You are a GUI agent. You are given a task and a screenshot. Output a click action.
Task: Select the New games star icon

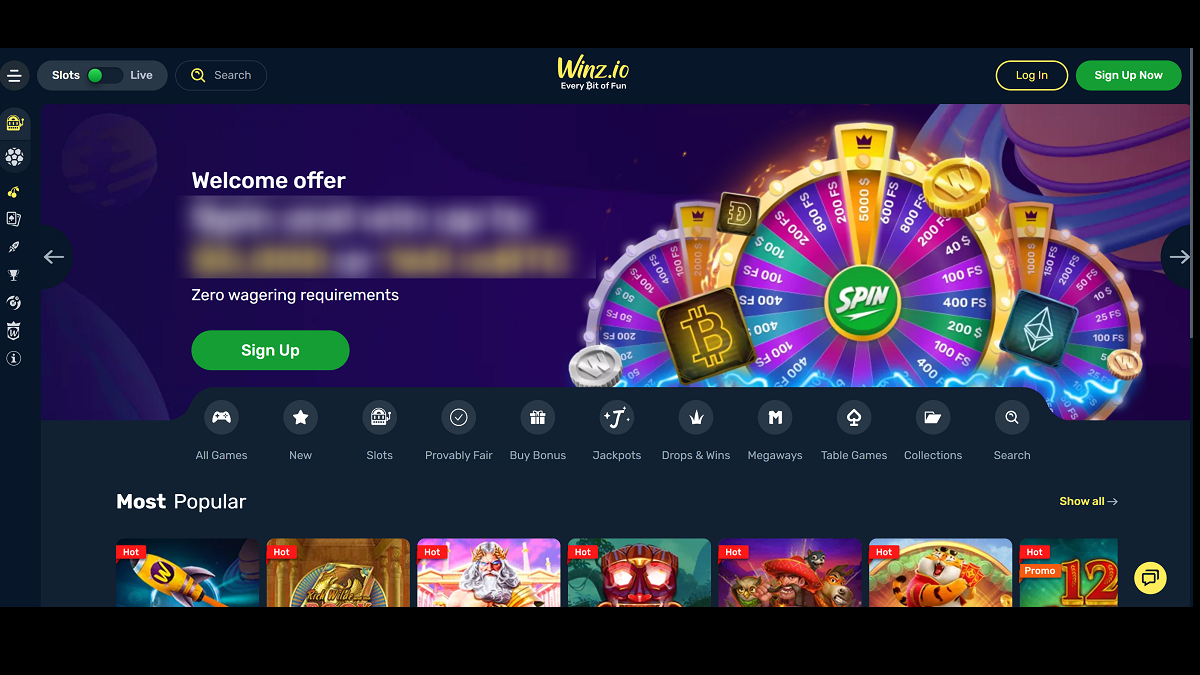click(300, 418)
